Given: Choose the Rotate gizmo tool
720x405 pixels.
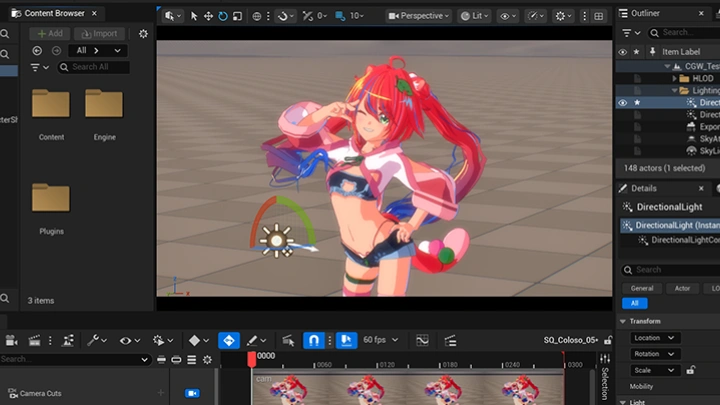Looking at the screenshot, I should [223, 16].
